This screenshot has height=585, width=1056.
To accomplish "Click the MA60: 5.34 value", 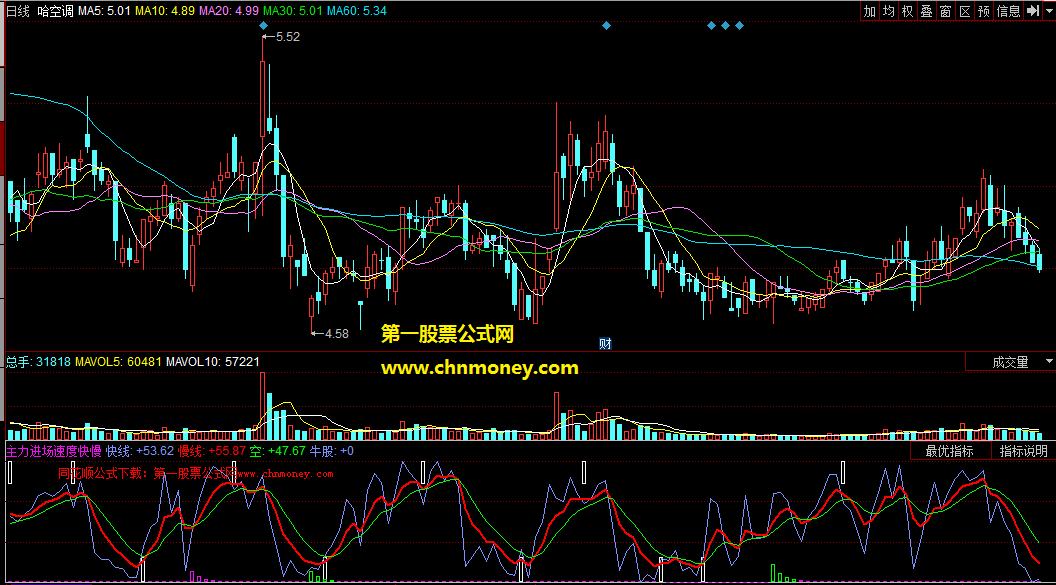I will 357,11.
